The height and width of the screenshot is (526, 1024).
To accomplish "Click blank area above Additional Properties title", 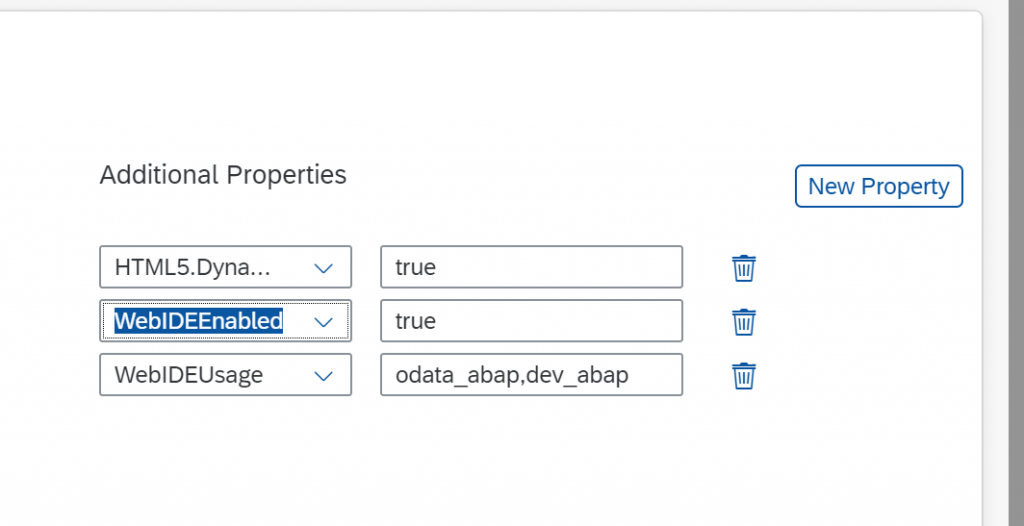I will [x=457, y=85].
